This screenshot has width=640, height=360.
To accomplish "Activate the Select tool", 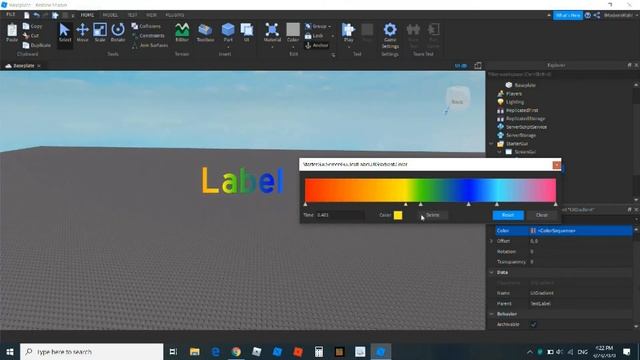I will click(x=64, y=32).
